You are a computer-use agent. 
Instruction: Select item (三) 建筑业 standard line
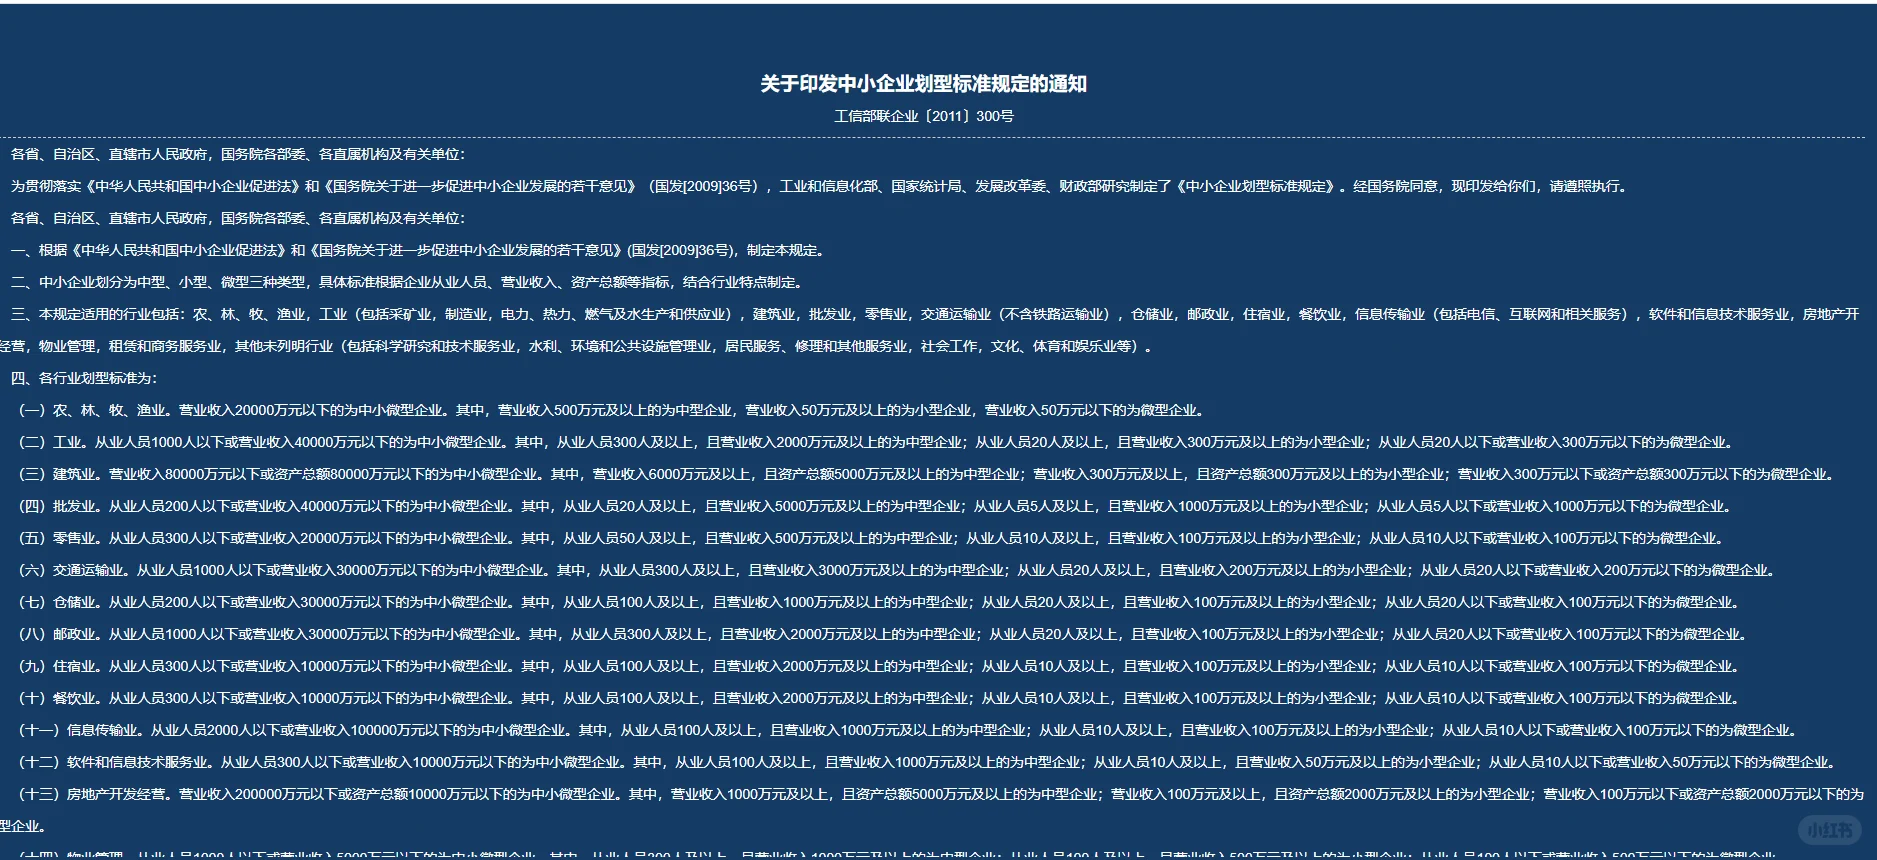point(928,474)
